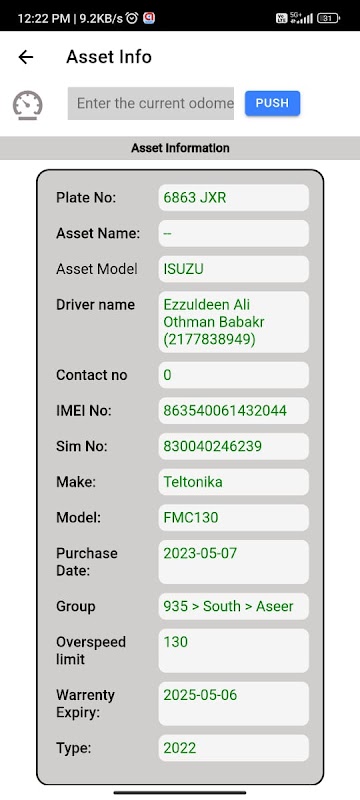Tap the Asset Name value field
Viewport: 360px width, 800px height.
click(234, 233)
